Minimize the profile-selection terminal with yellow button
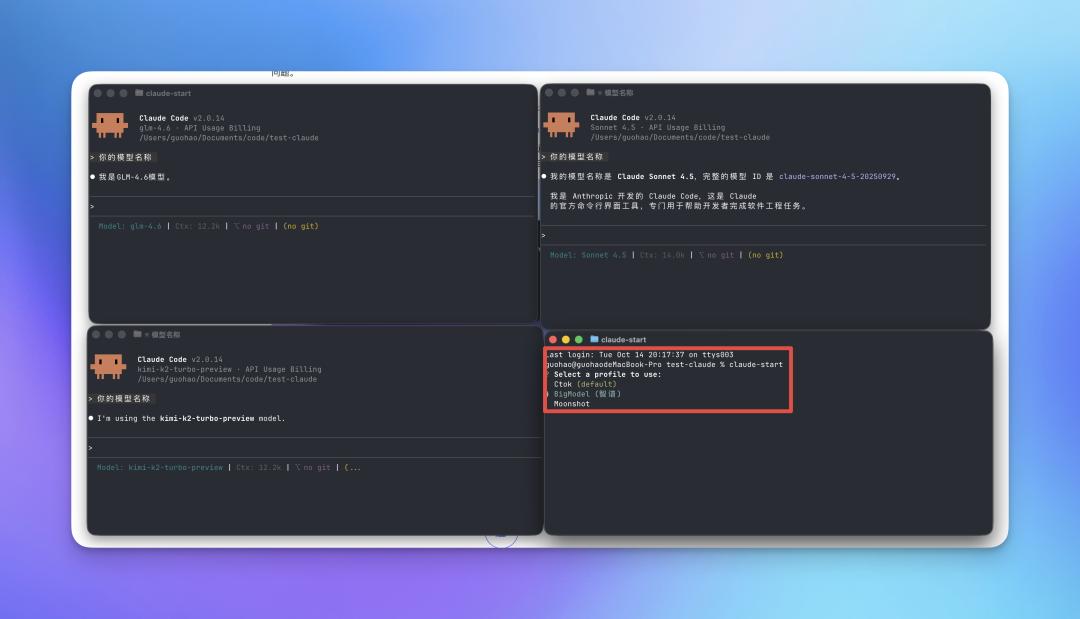Image resolution: width=1080 pixels, height=619 pixels. (565, 339)
